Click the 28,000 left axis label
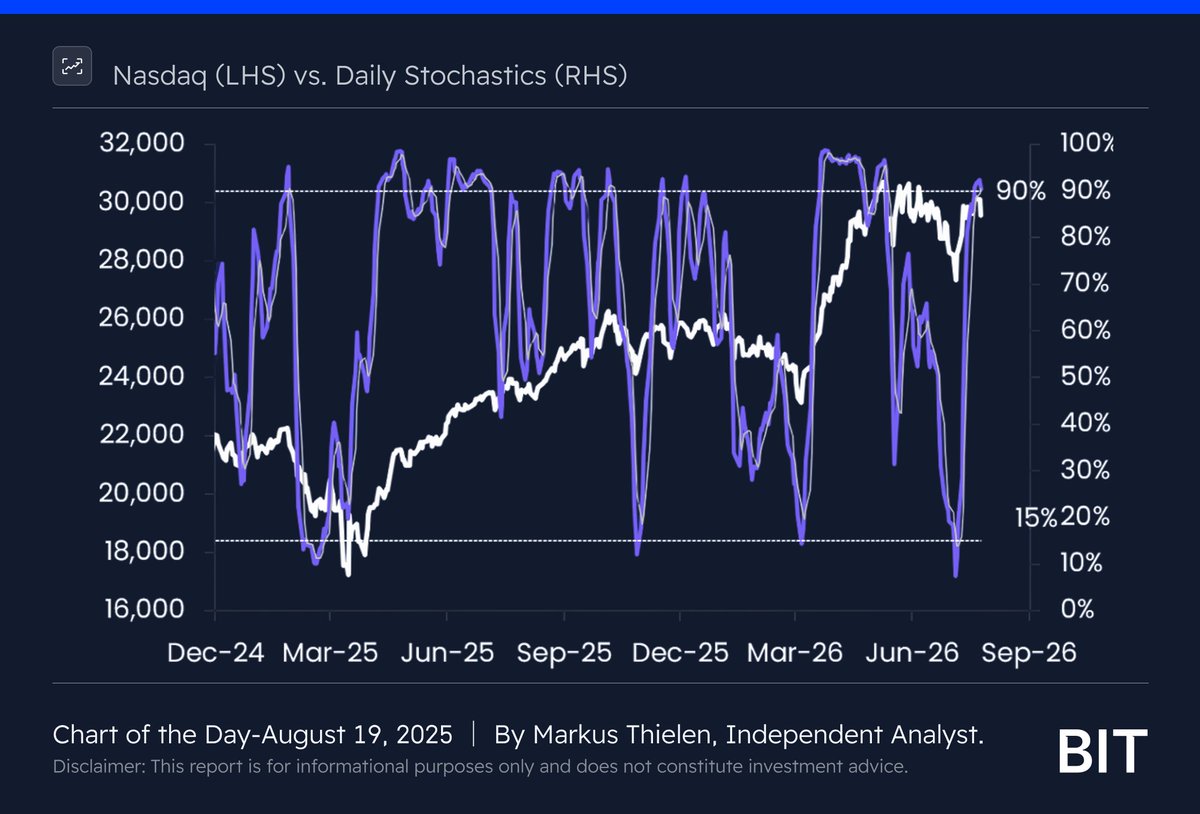Image resolution: width=1200 pixels, height=814 pixels. click(x=141, y=260)
